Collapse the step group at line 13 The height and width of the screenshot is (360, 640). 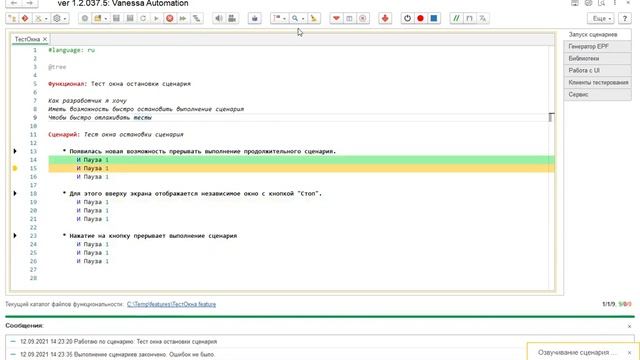pos(15,151)
